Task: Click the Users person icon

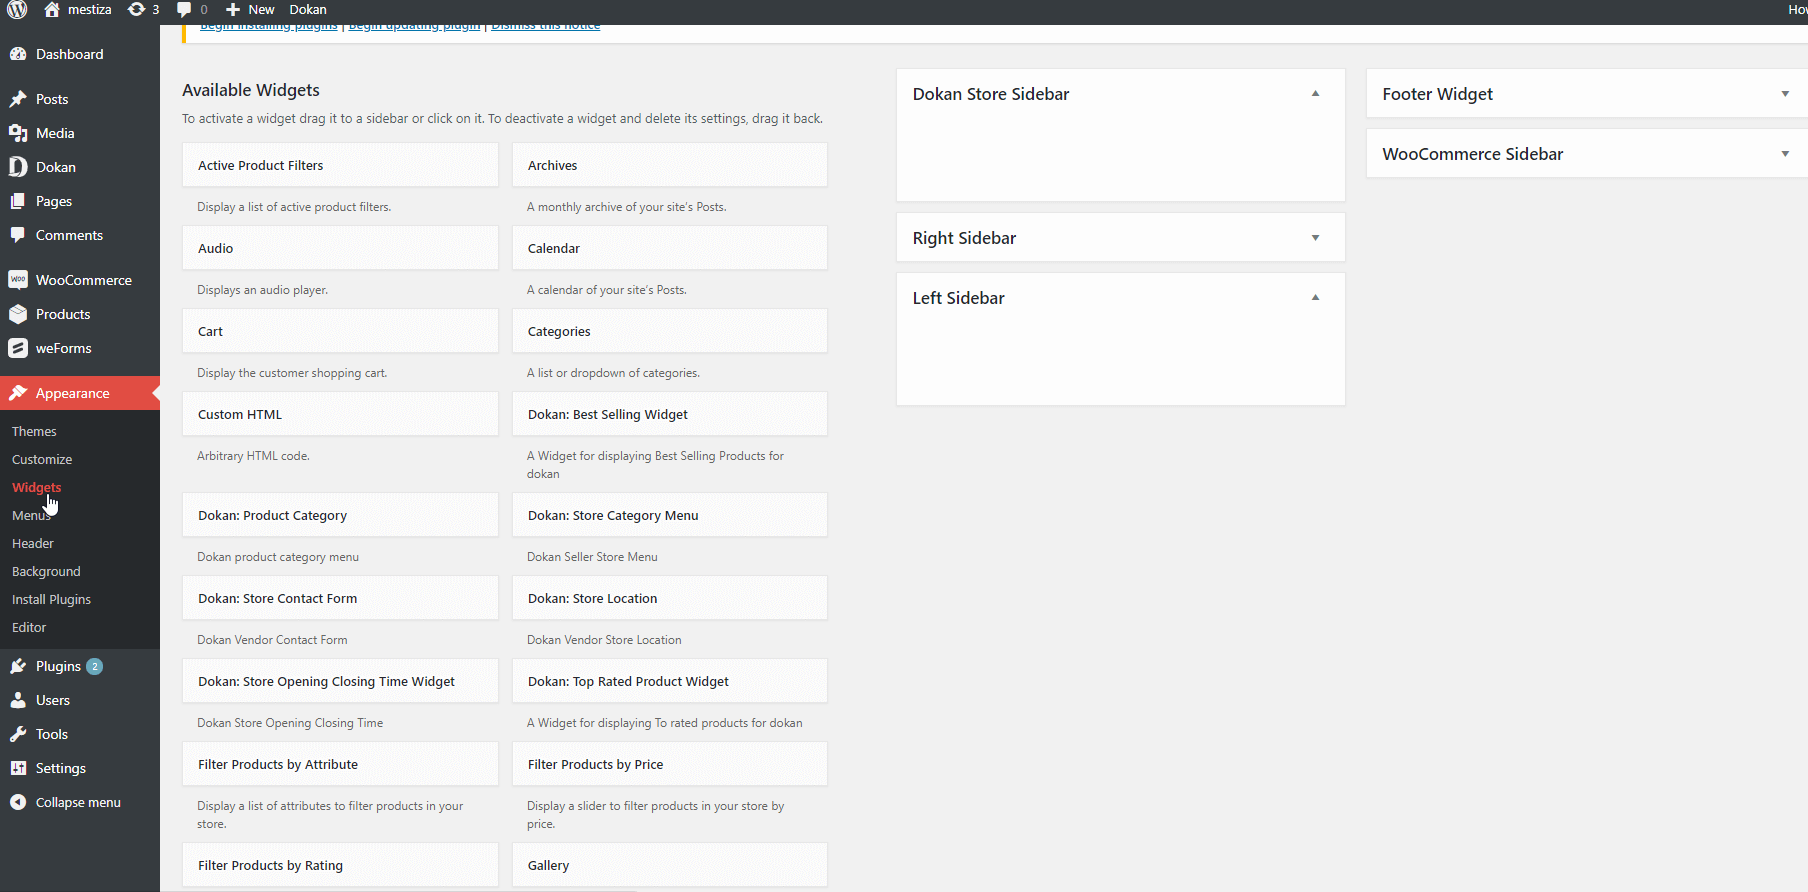Action: point(18,700)
